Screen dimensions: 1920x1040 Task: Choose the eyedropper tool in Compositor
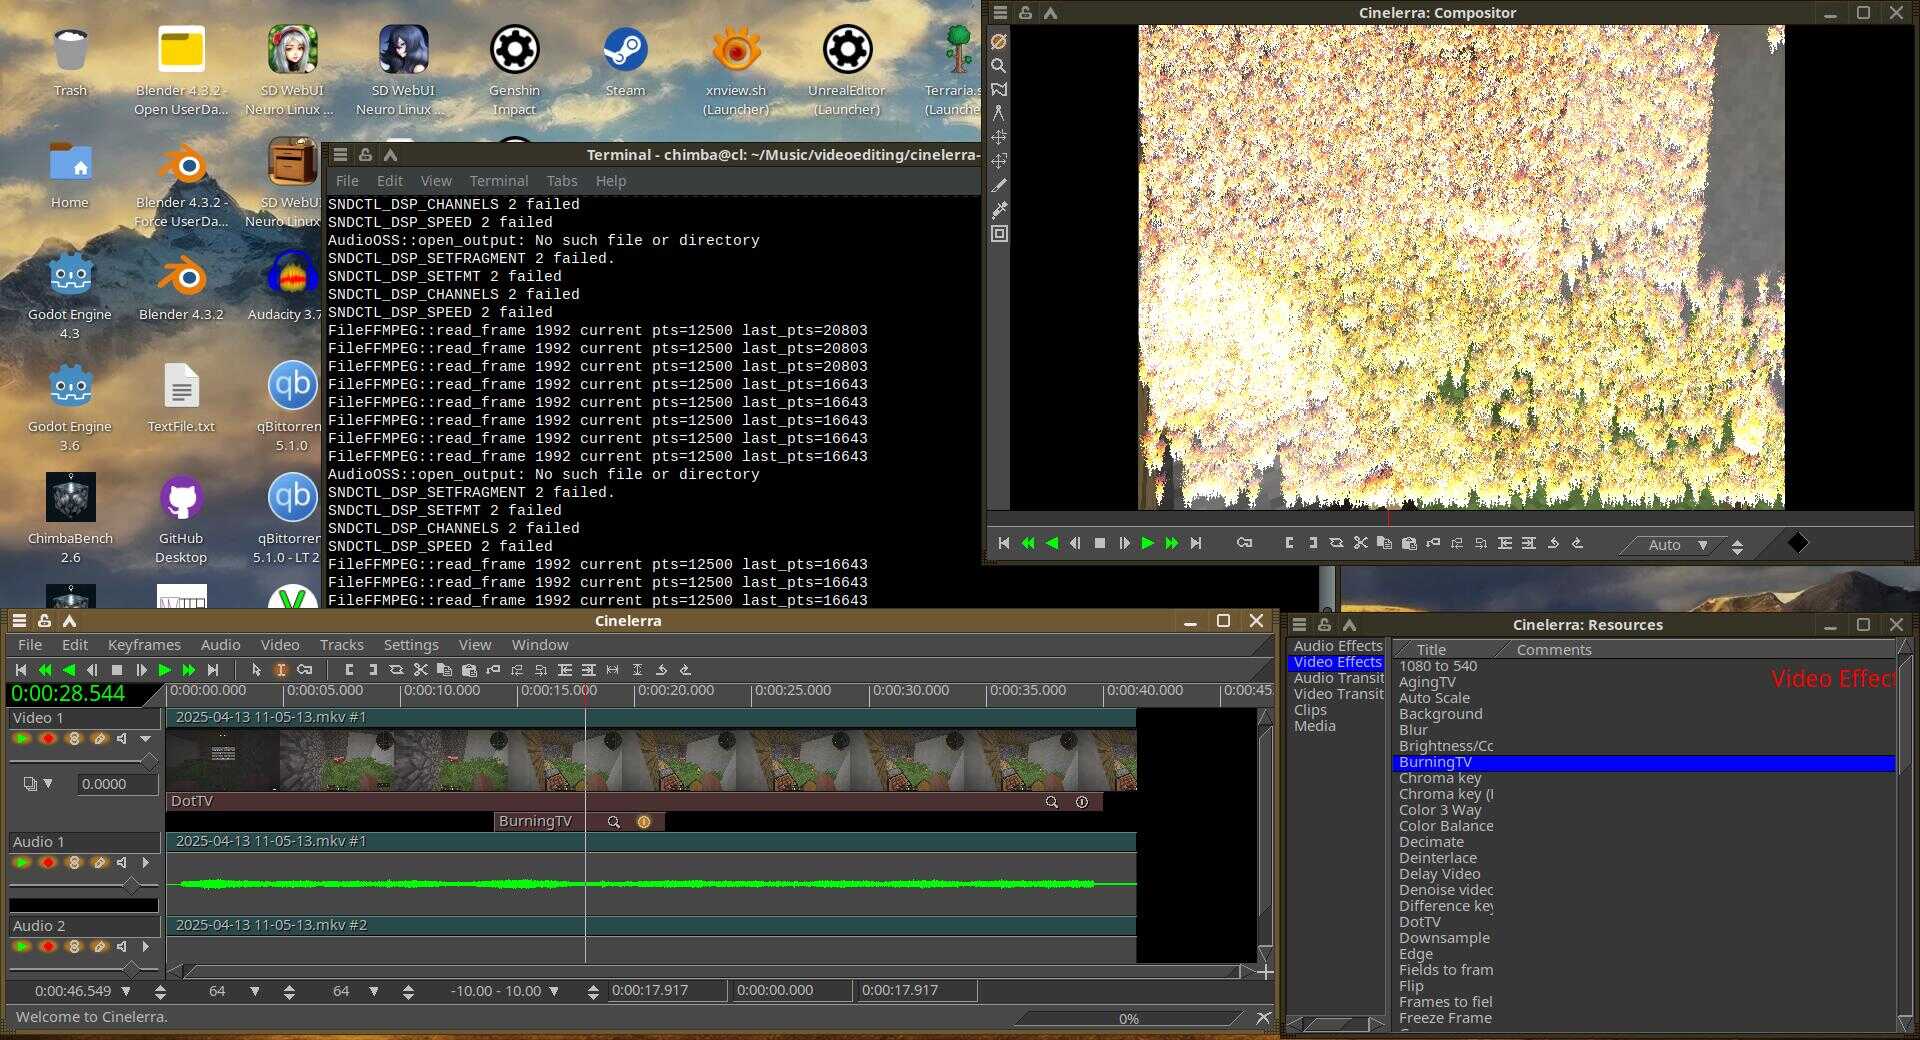tap(998, 210)
